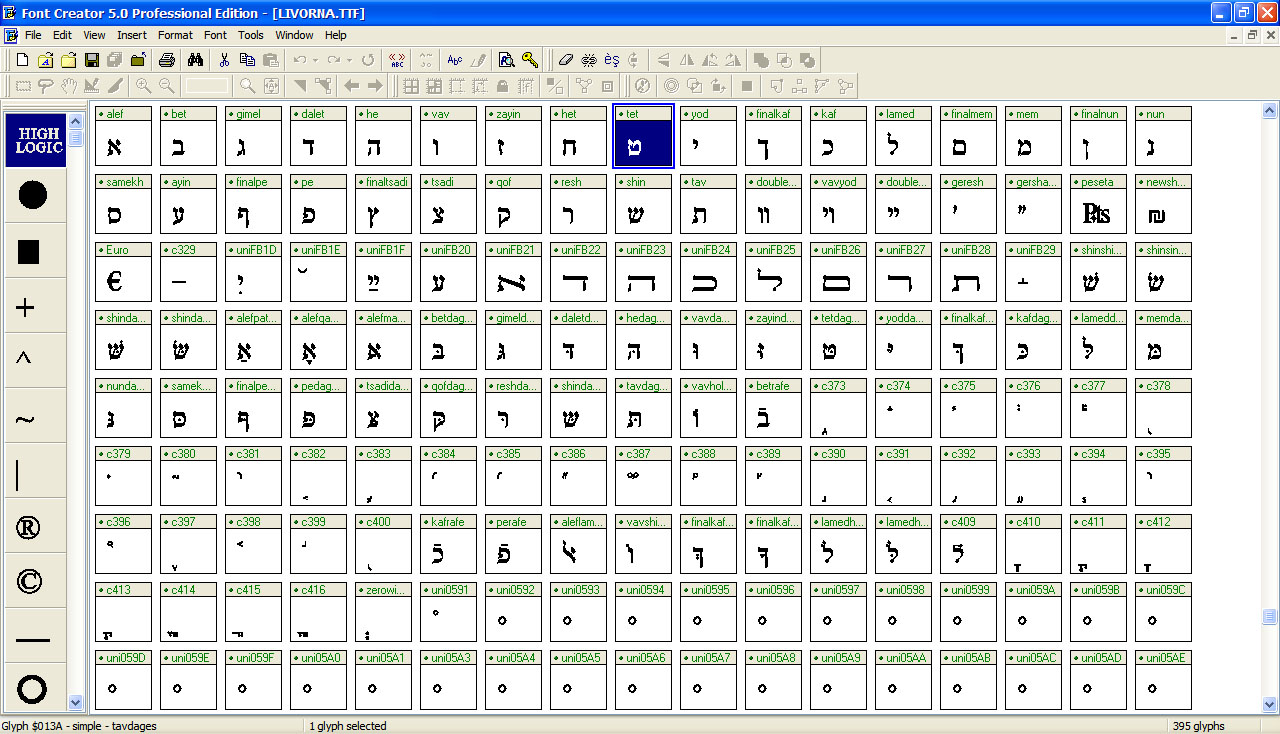Pick the filled circle sample in left panel
Image resolution: width=1280 pixels, height=734 pixels.
33,195
